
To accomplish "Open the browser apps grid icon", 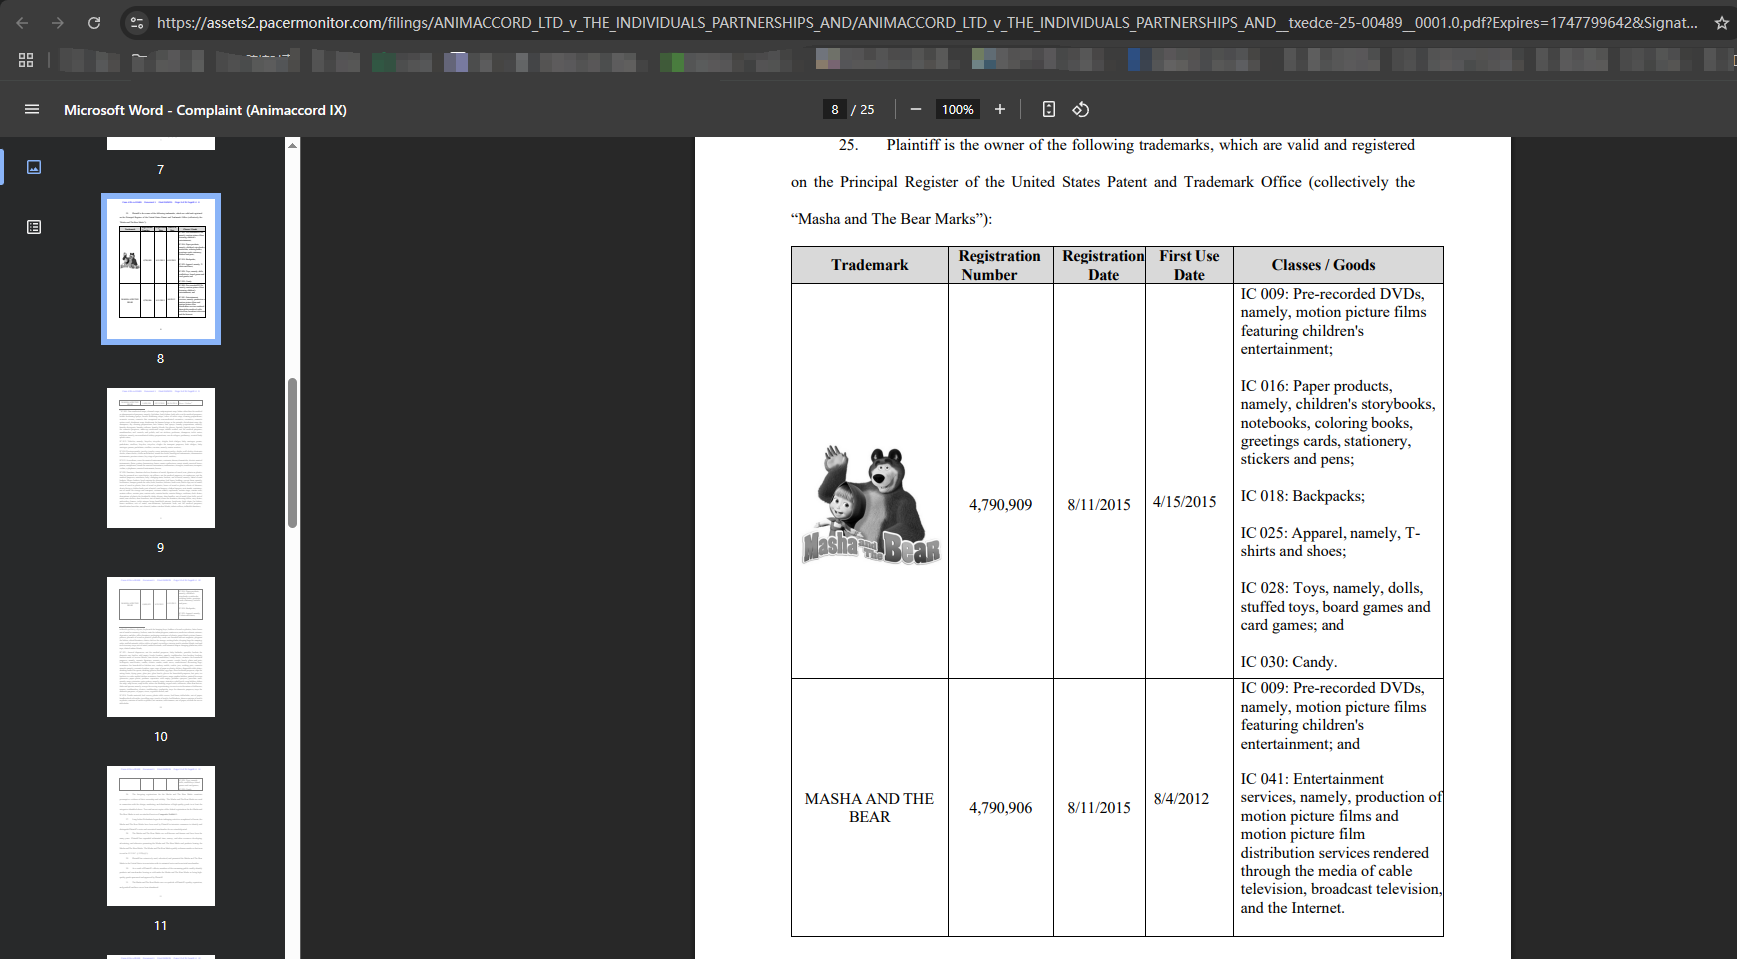I will [x=26, y=61].
